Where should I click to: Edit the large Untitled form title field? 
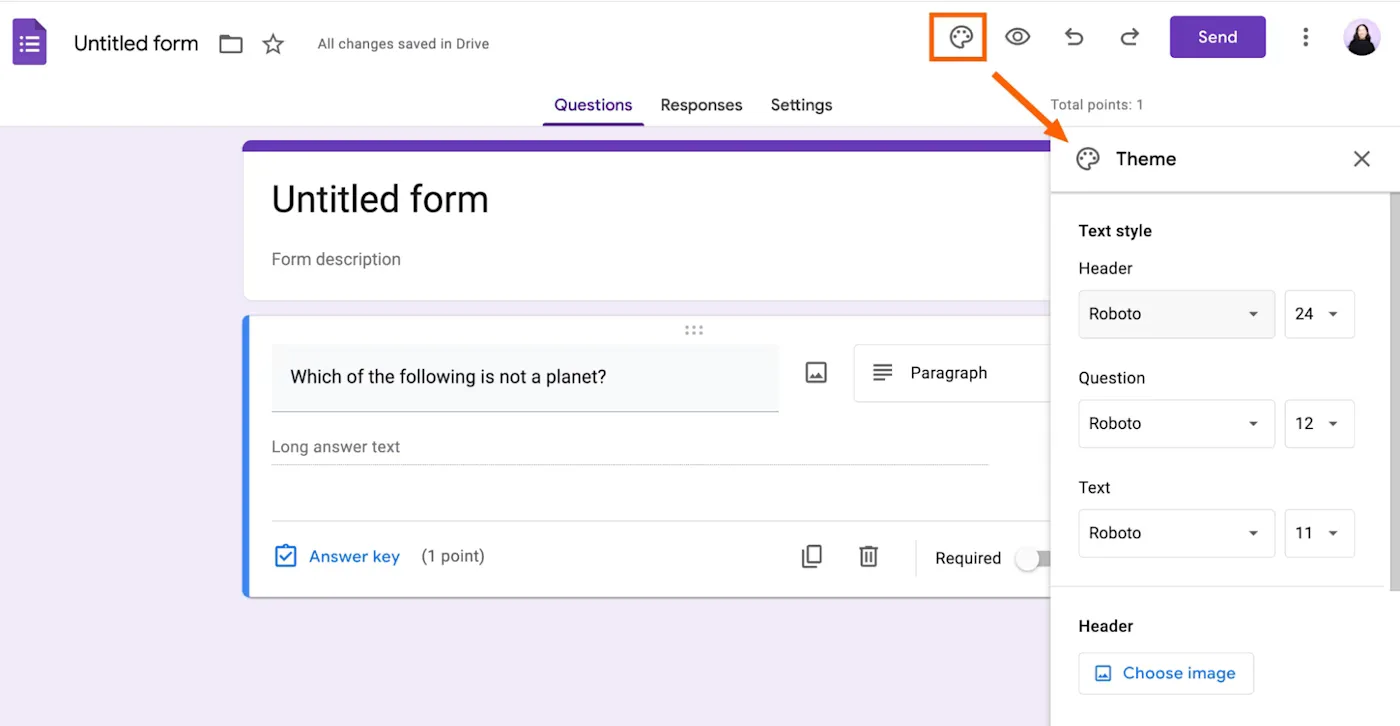380,199
